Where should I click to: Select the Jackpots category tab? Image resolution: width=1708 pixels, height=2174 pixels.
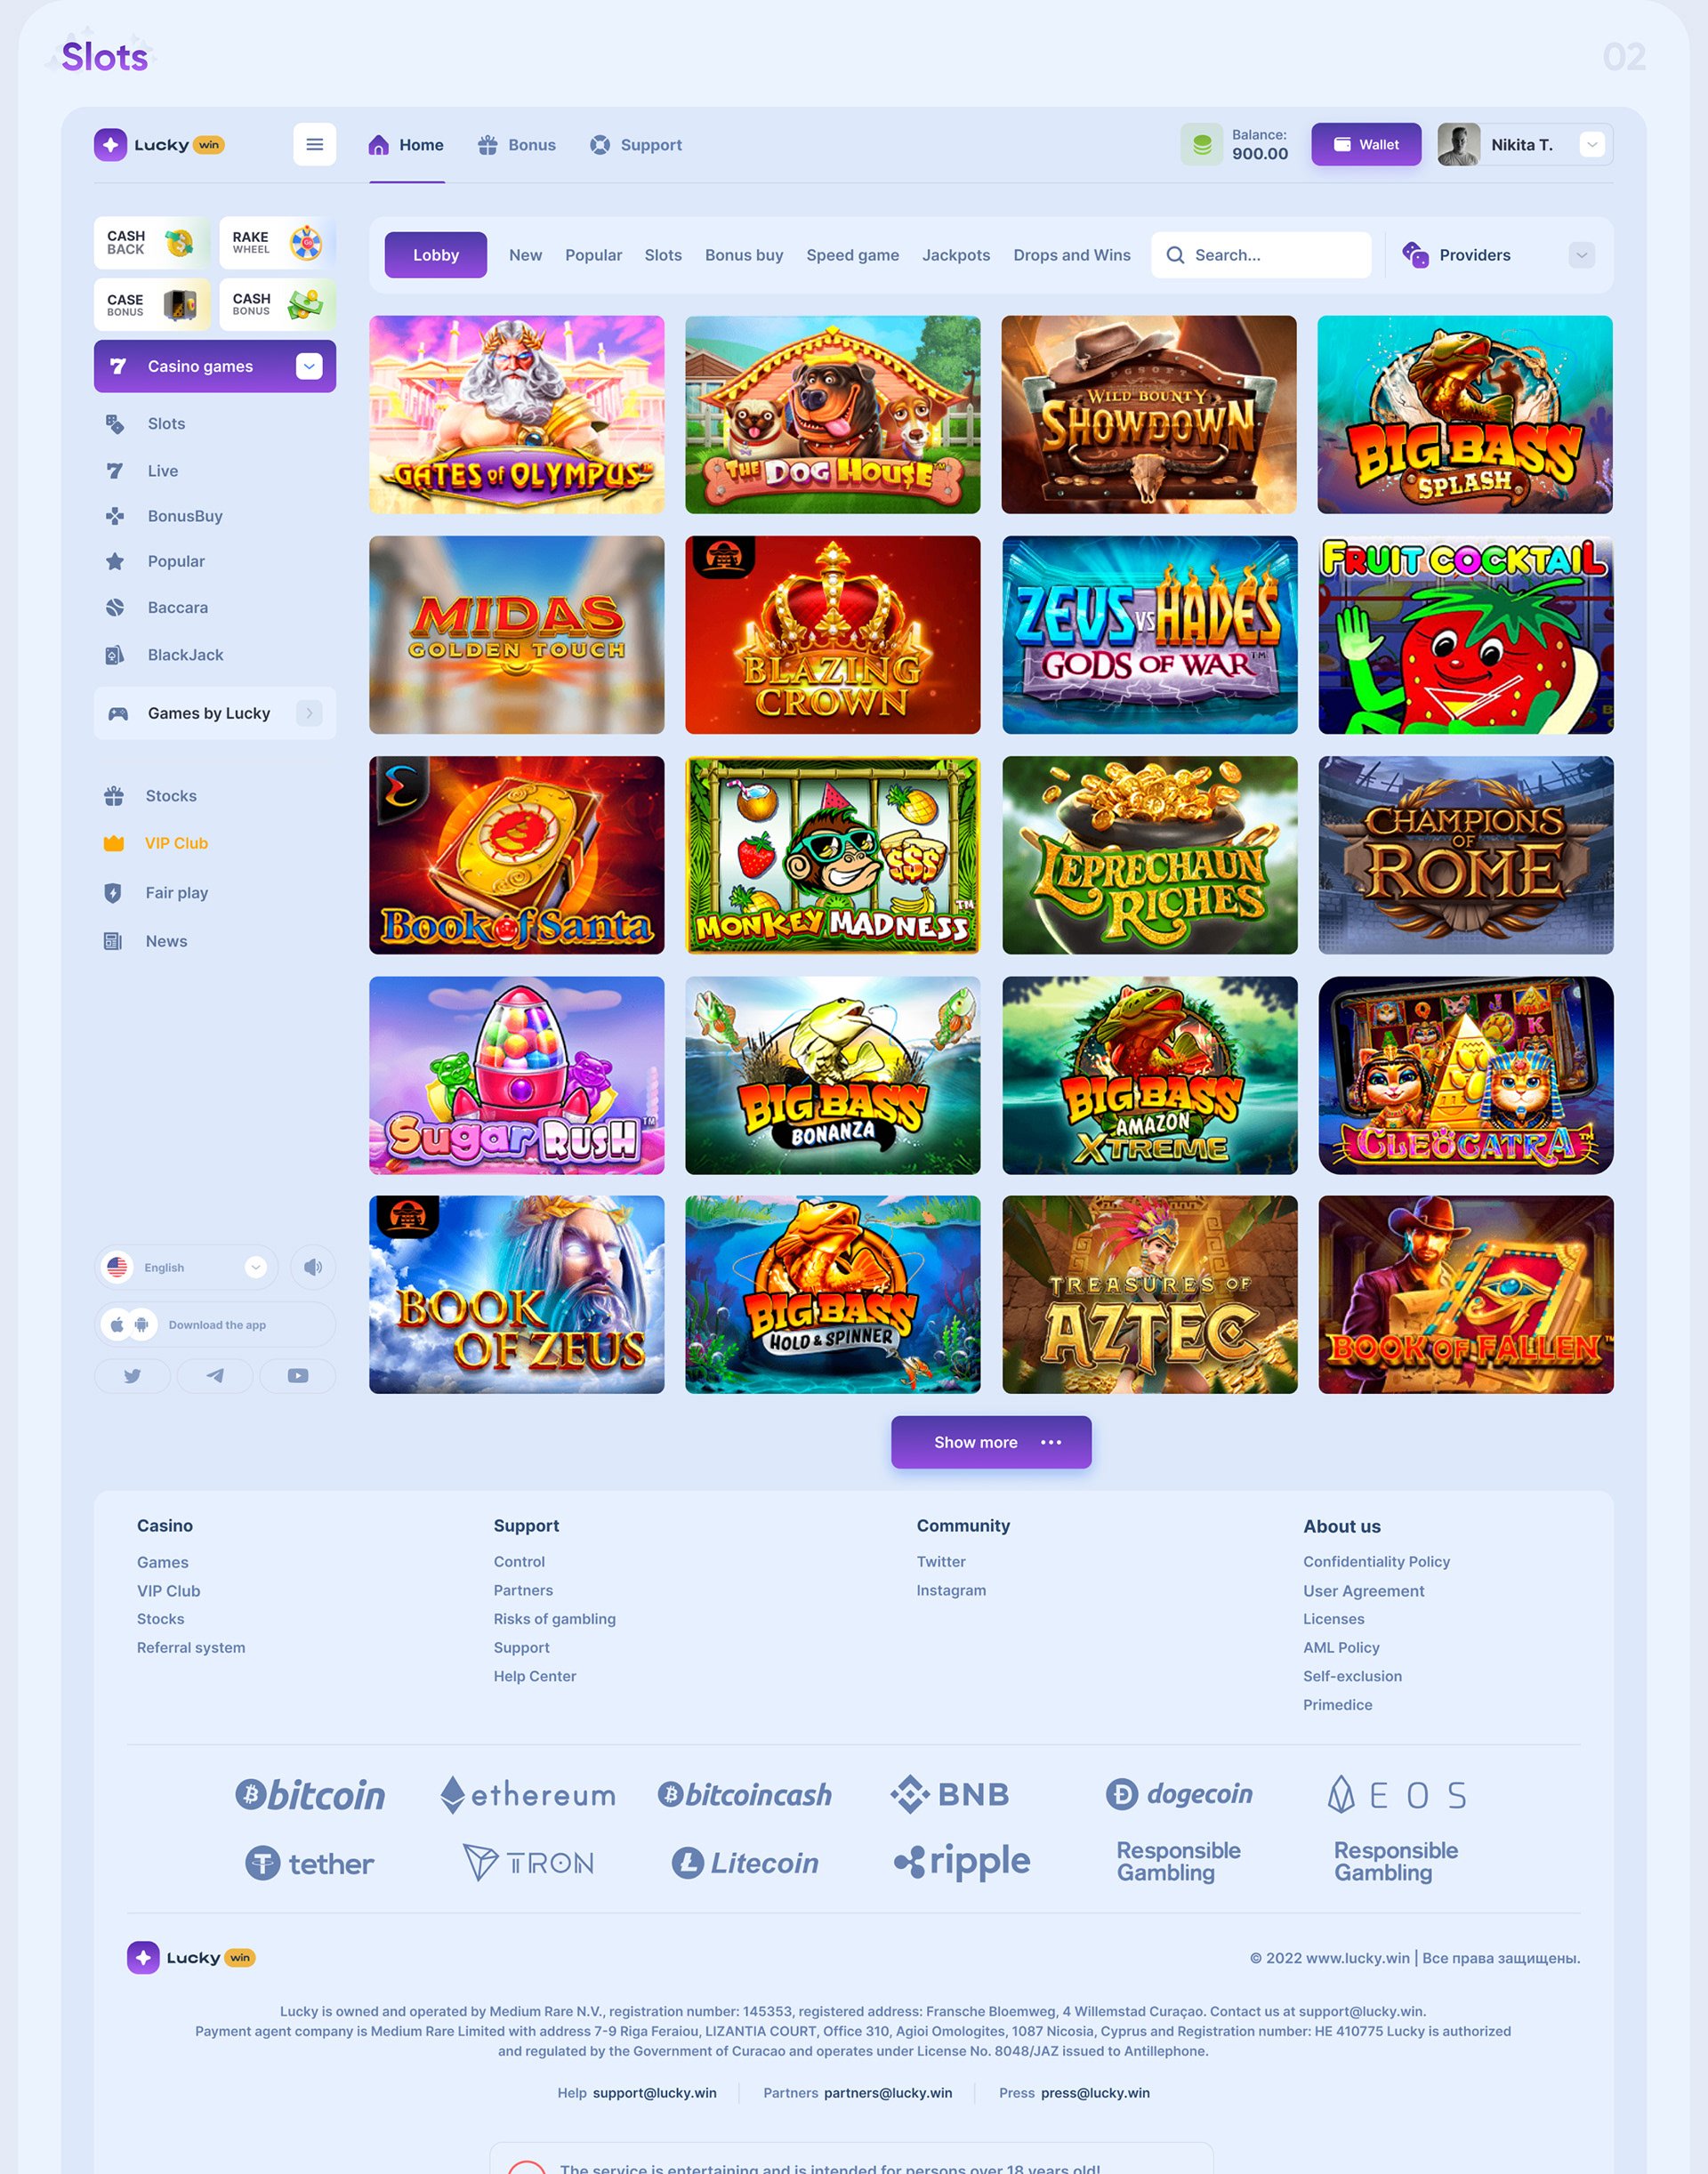[x=956, y=255]
